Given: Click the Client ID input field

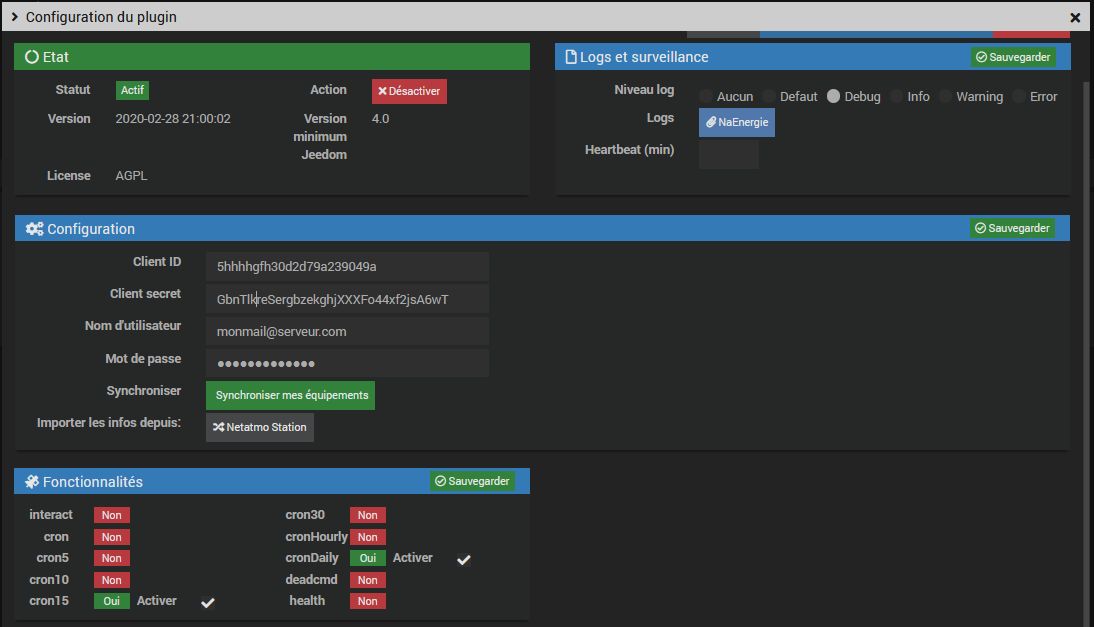Looking at the screenshot, I should coord(347,266).
